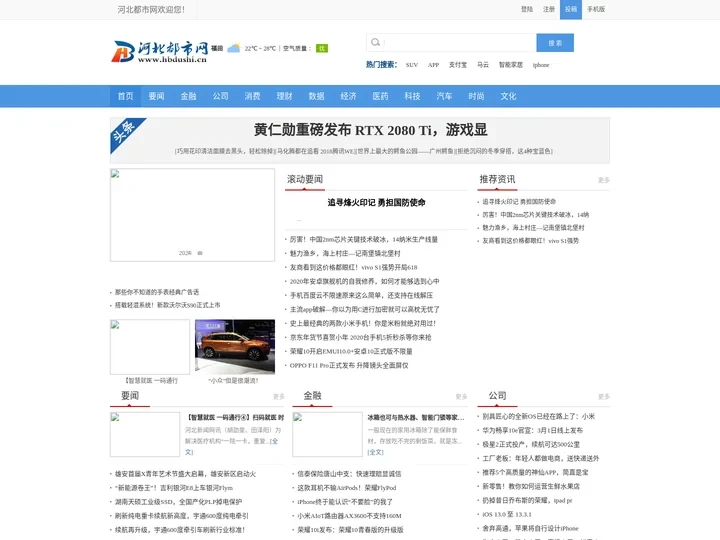Open article iOS 13.0 至 13.3.1
The image size is (720, 540).
(x=508, y=514)
